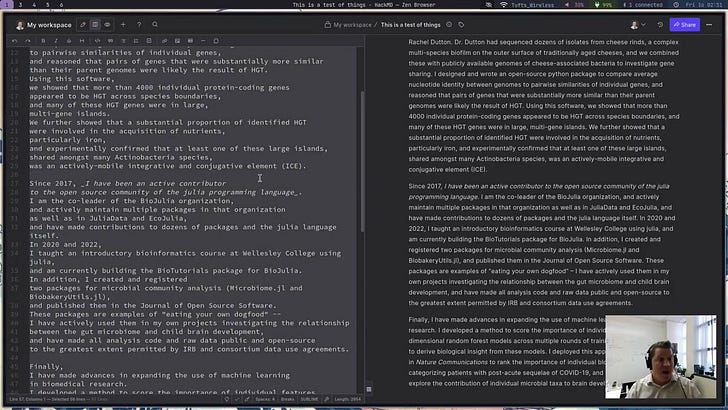Screen dimensions: 728x410
Task: Insert image icon in editor toolbar
Action: pos(177,41)
